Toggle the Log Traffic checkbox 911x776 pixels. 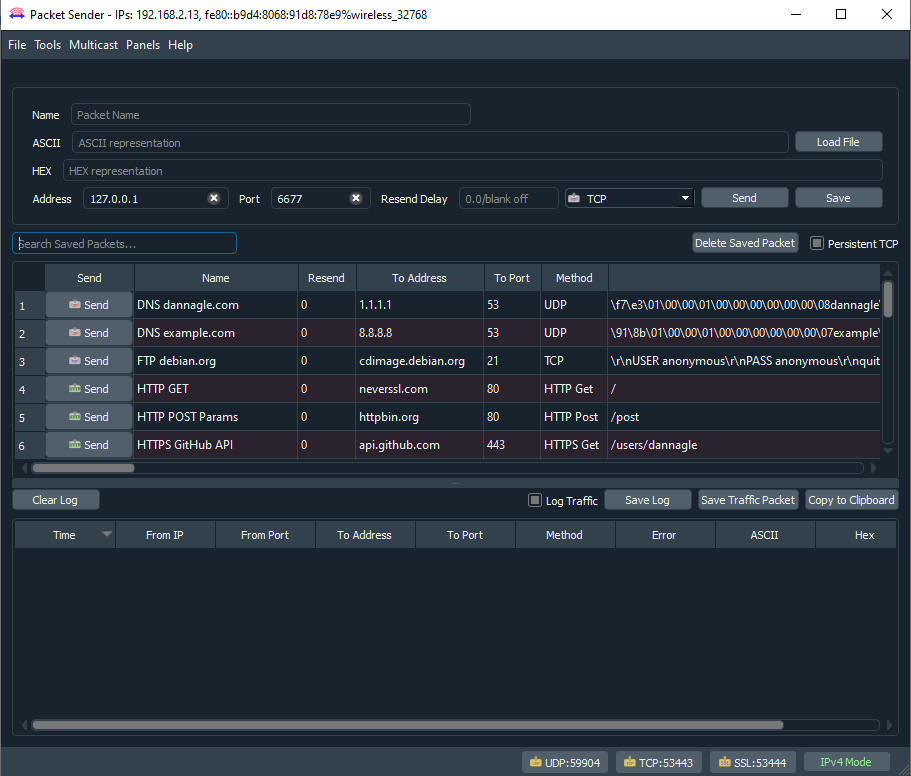[535, 500]
